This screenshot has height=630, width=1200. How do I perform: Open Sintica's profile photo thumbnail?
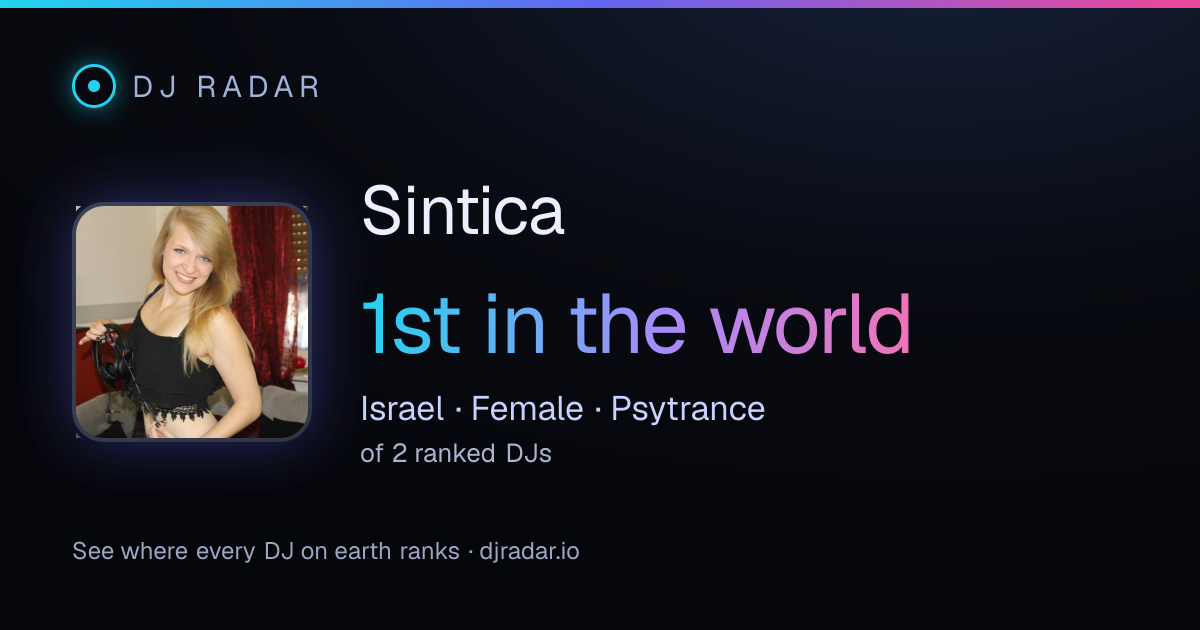pyautogui.click(x=192, y=322)
